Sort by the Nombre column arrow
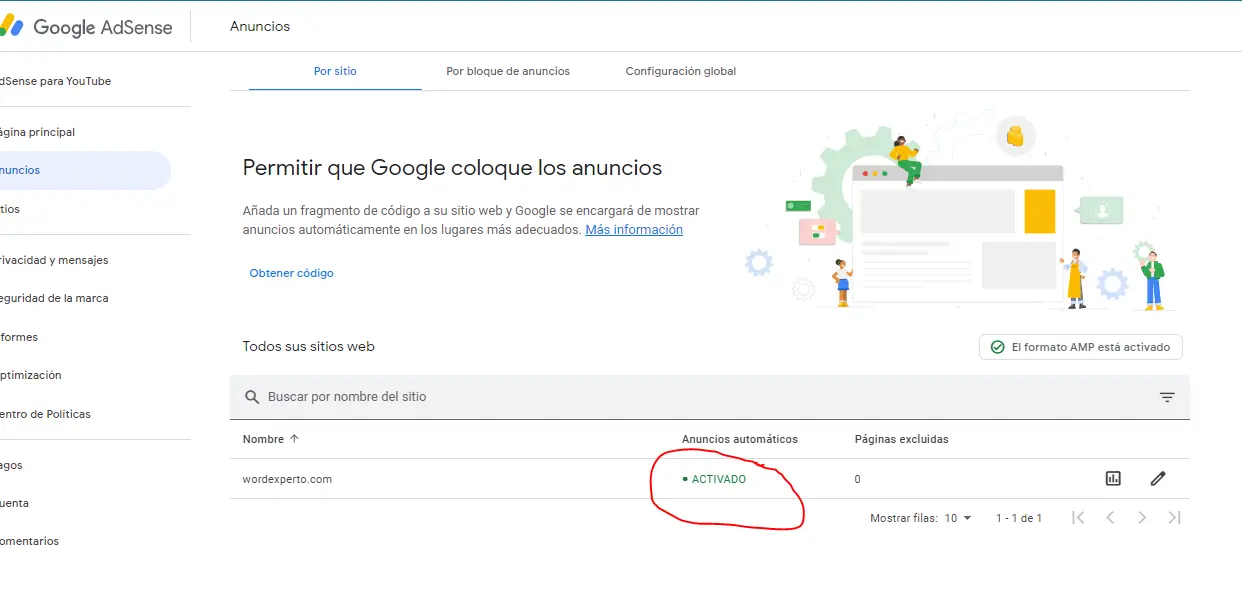 point(294,439)
